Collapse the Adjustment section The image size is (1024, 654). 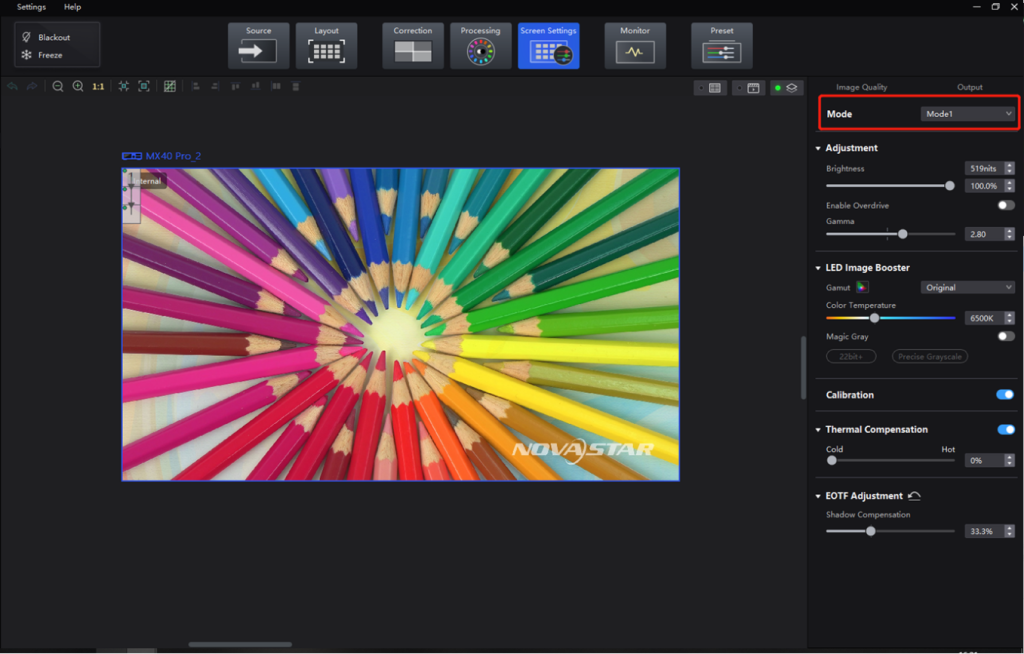tap(818, 148)
